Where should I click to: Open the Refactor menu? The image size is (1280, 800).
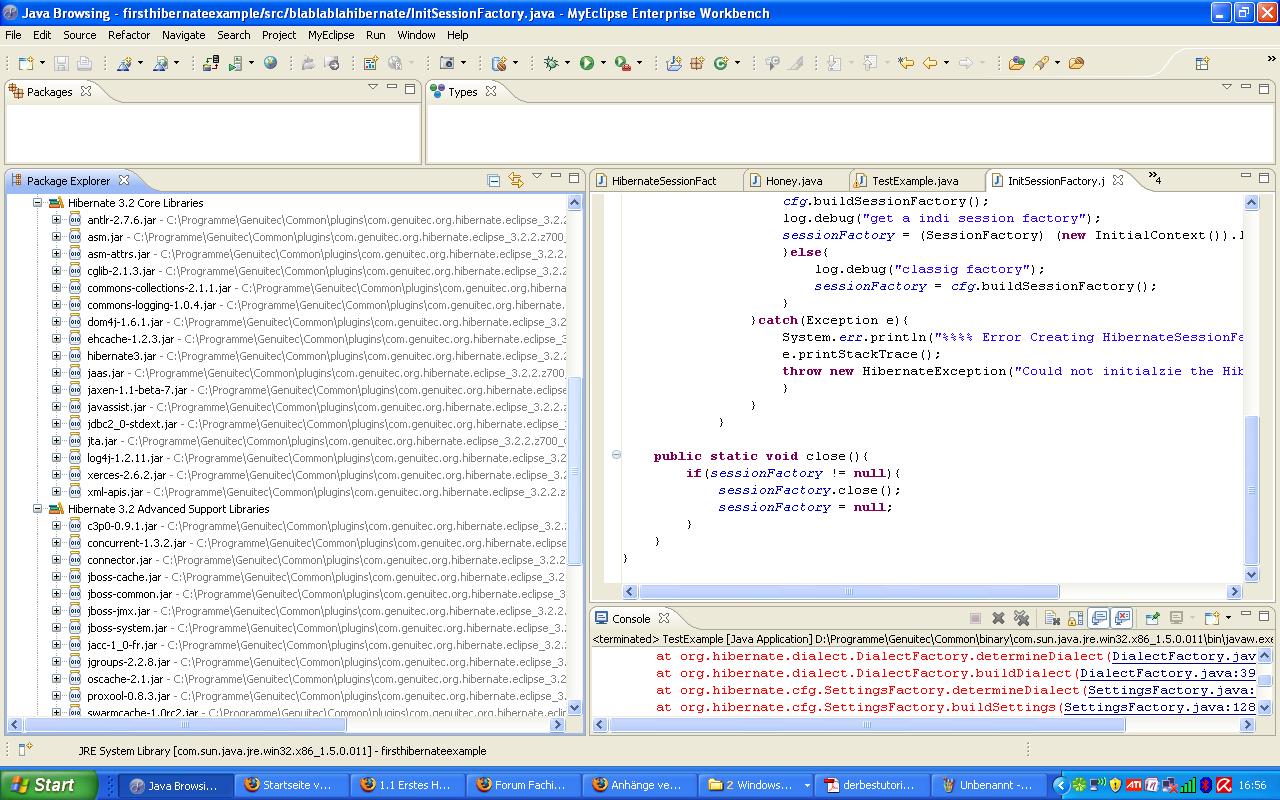[129, 35]
